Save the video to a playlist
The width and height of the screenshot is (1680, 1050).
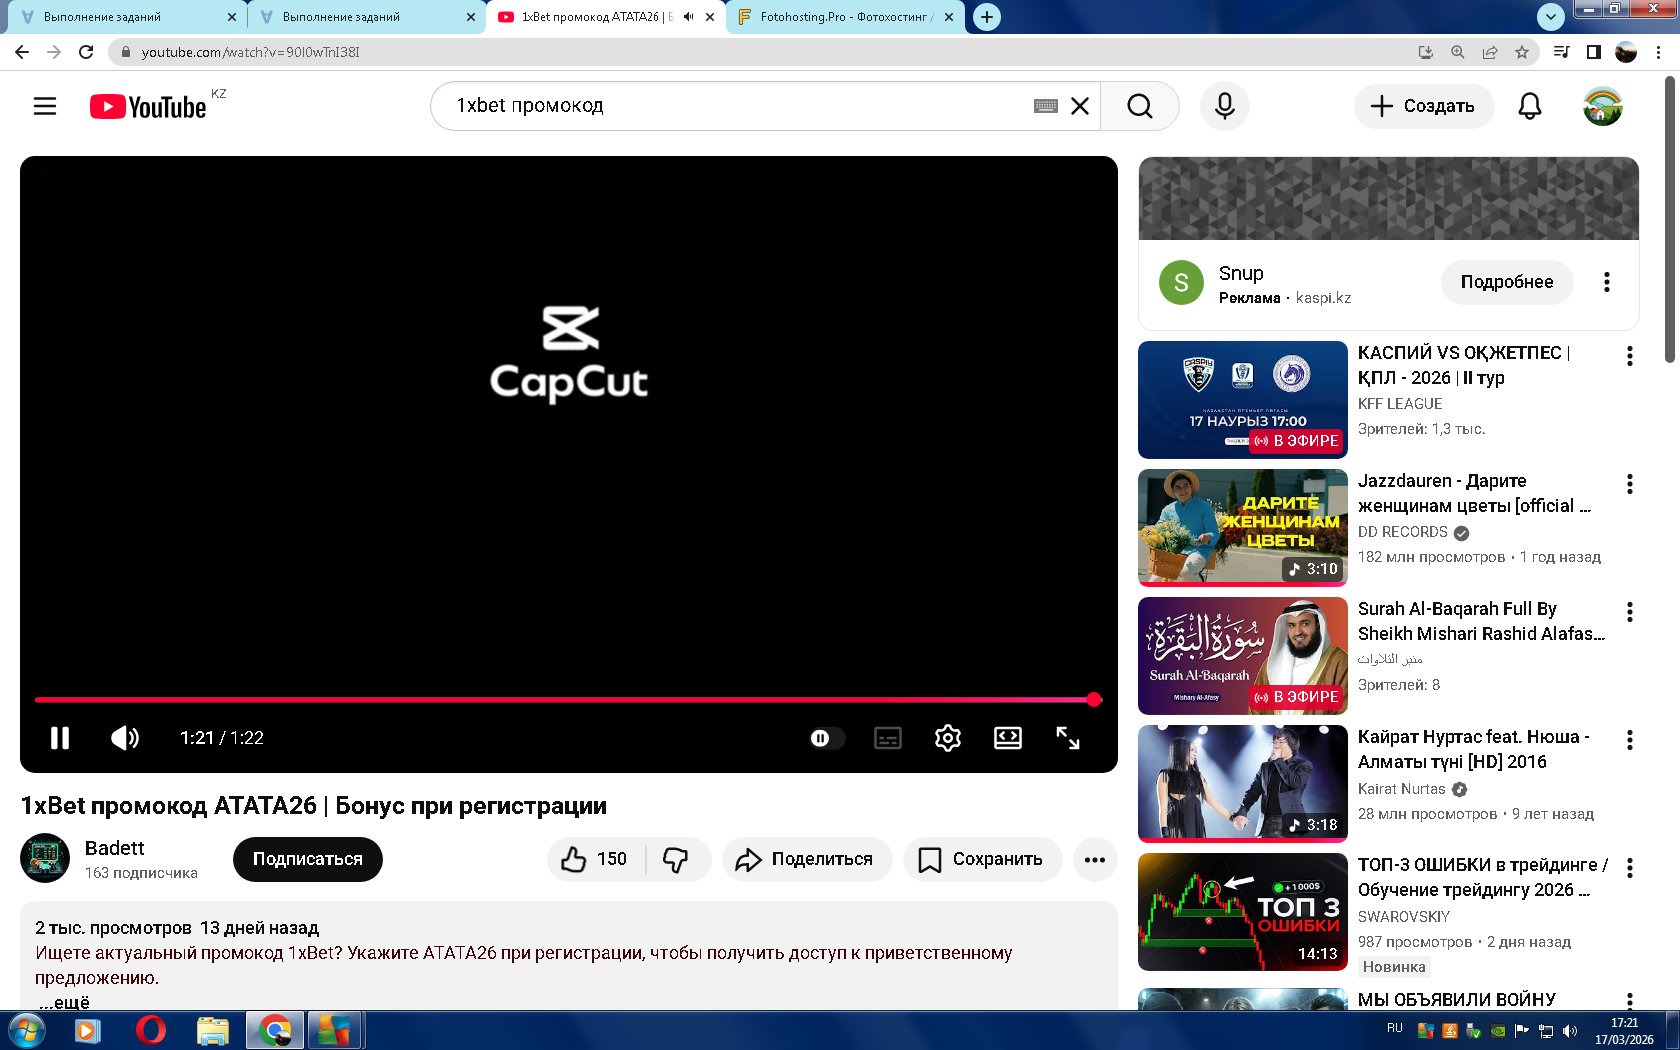click(982, 859)
